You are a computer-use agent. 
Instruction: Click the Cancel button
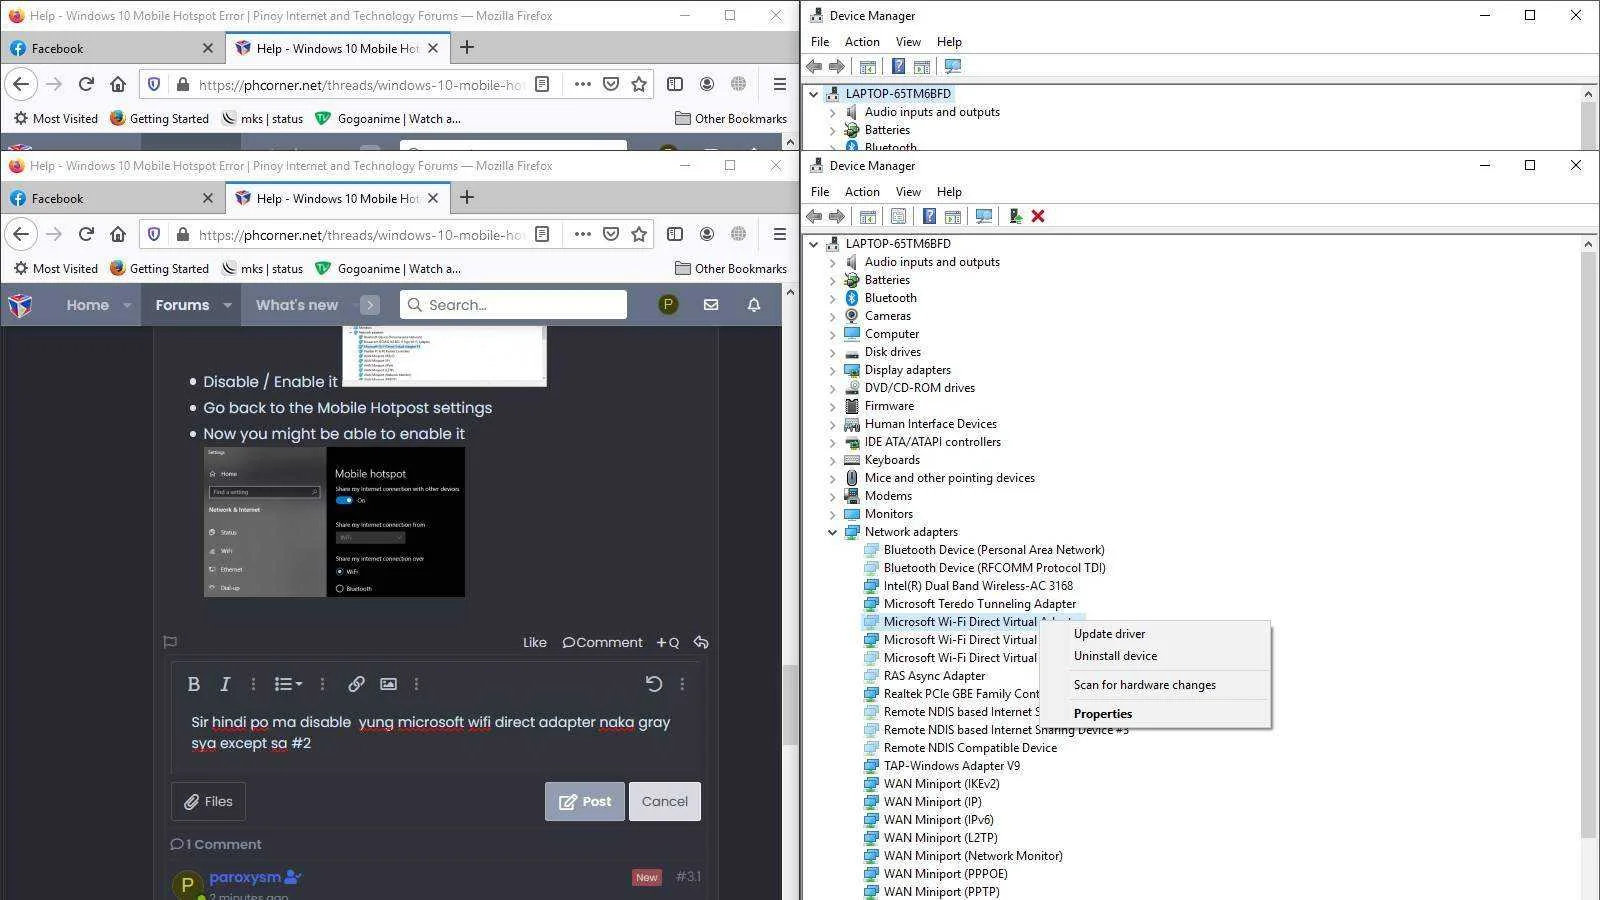pos(665,801)
